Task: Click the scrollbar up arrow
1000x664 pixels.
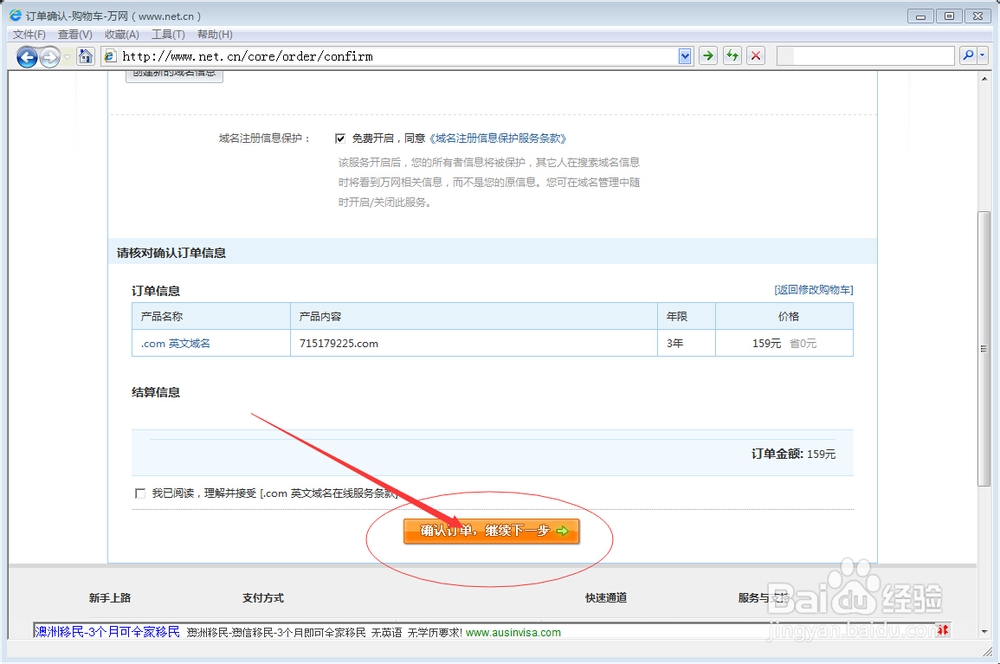Action: pos(984,78)
